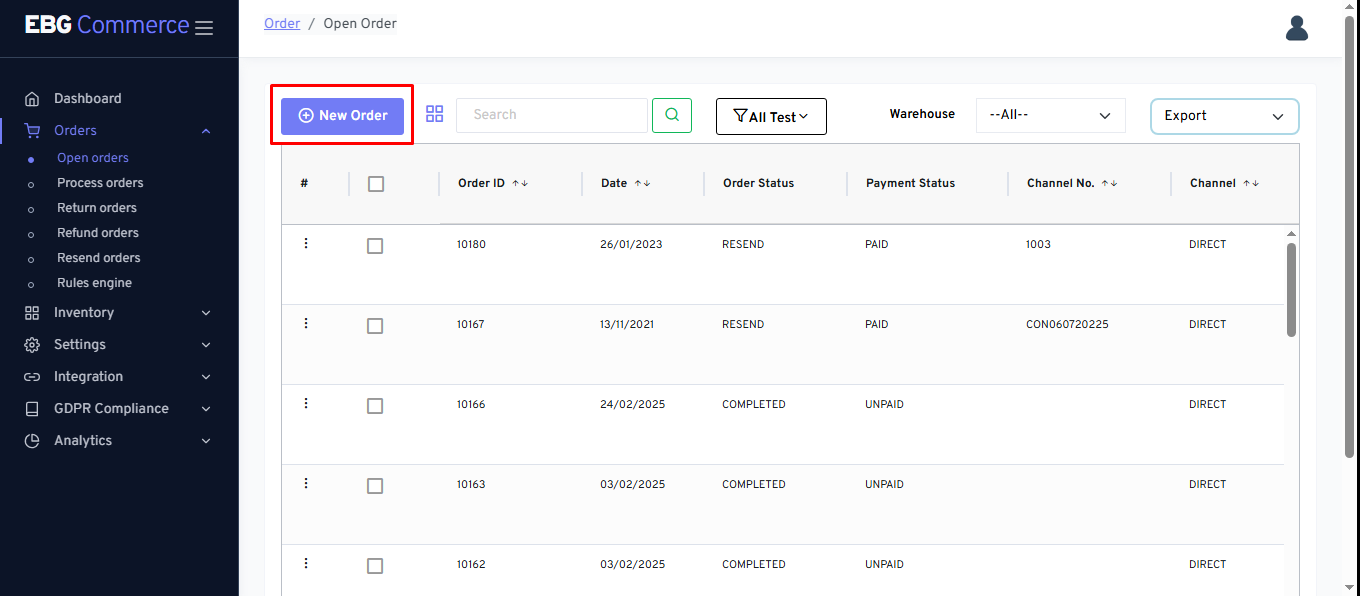Click the green search magnifier button
The width and height of the screenshot is (1360, 596).
[x=672, y=115]
